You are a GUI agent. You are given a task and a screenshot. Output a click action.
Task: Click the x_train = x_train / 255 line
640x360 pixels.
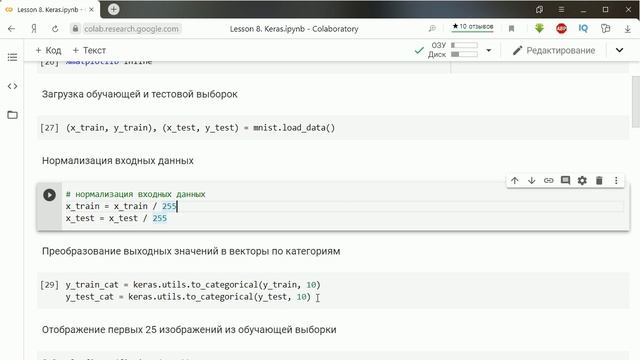pos(121,207)
